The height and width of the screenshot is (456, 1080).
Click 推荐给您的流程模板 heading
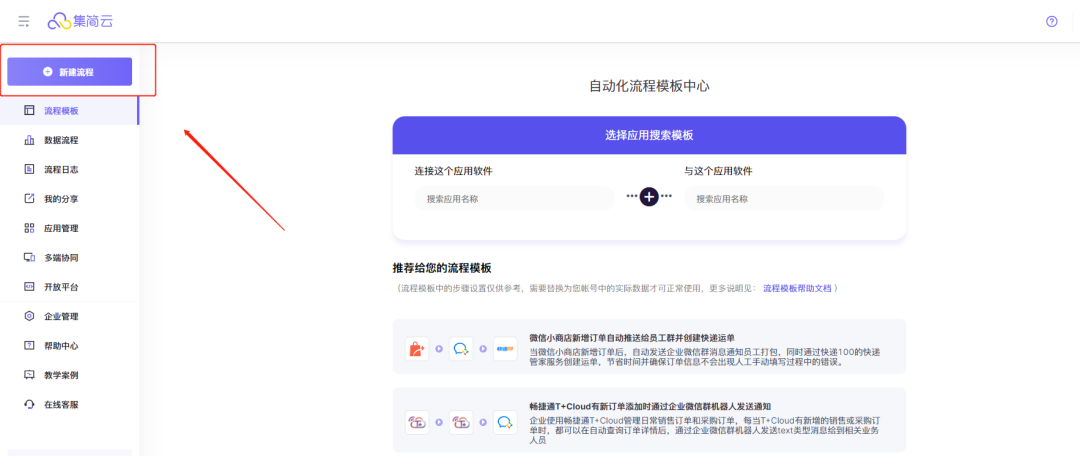tap(442, 268)
